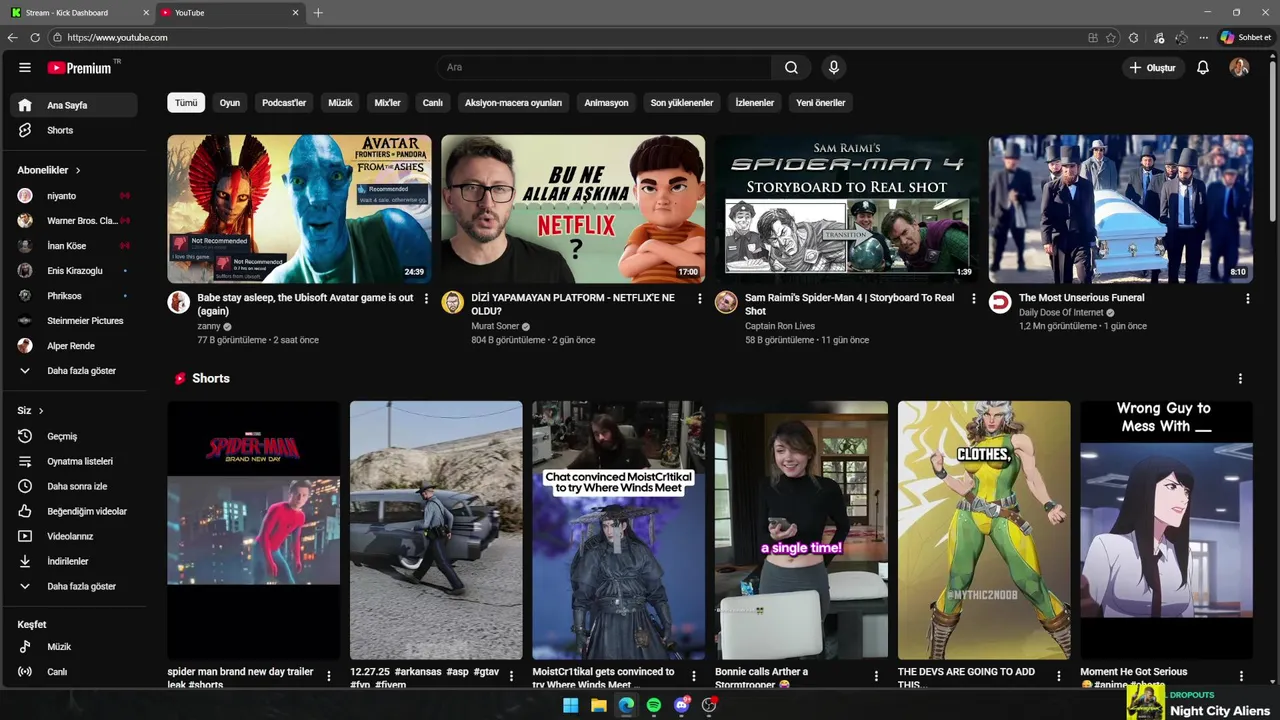This screenshot has height=720, width=1280.
Task: Select the Müzik filter chip
Action: (340, 103)
